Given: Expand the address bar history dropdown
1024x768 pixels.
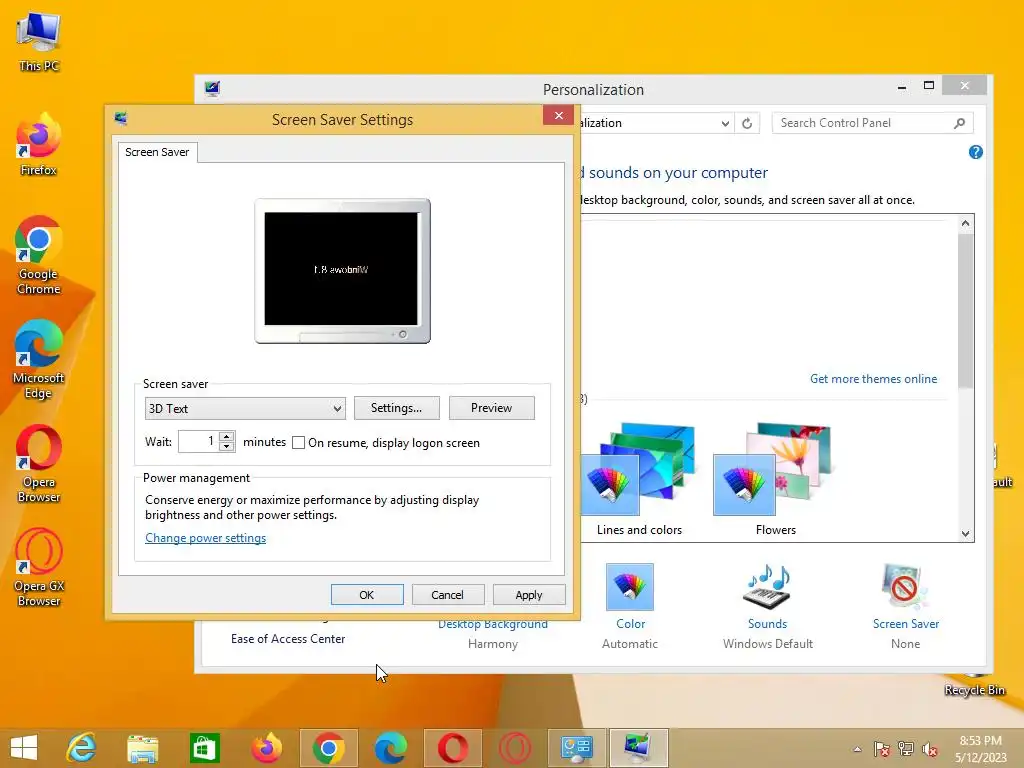Looking at the screenshot, I should 725,123.
